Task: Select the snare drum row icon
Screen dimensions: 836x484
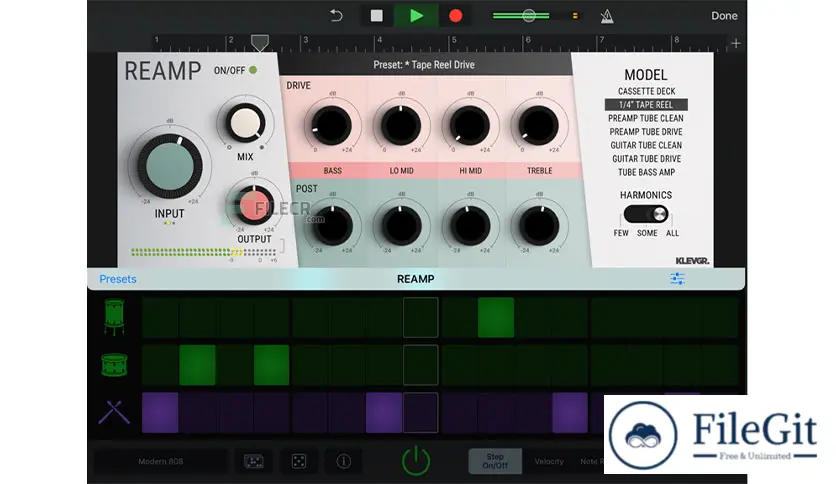Action: 114,365
